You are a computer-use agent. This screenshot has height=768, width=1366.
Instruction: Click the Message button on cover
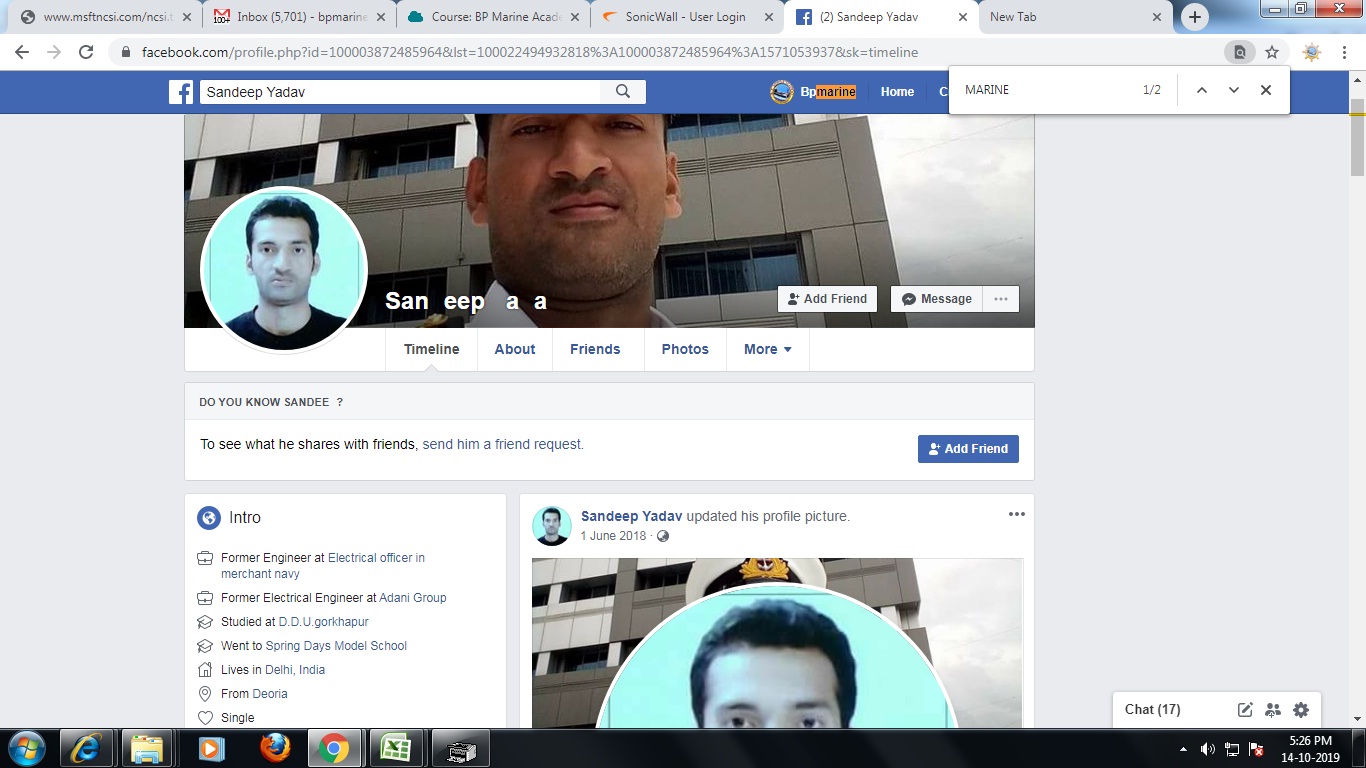pyautogui.click(x=936, y=299)
